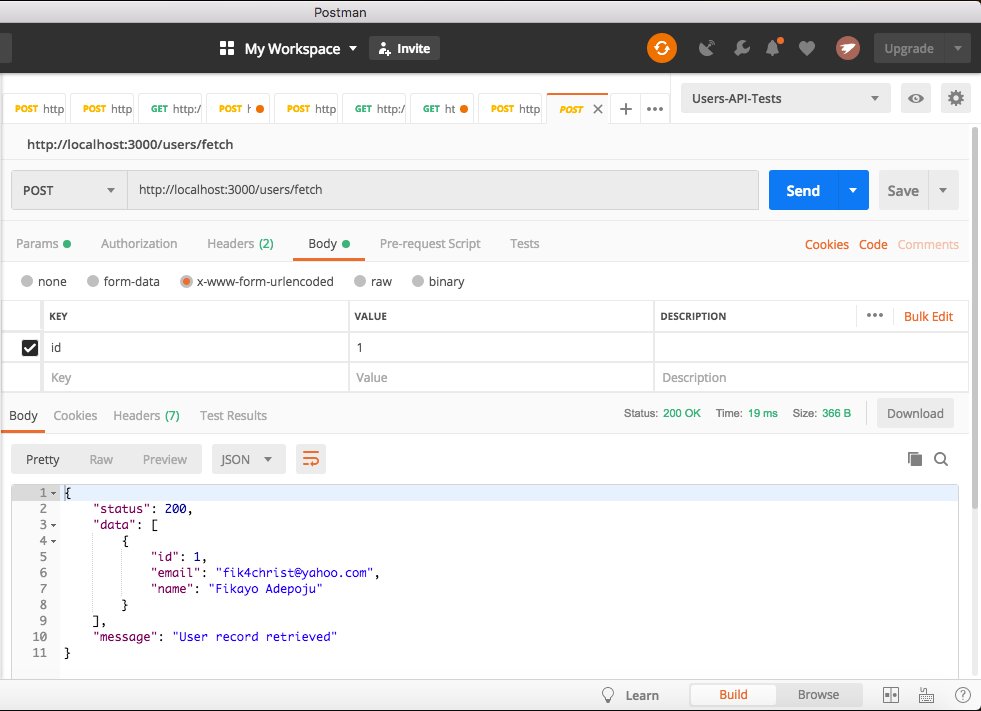Collapse the object fold on line 4
981x711 pixels.
(53, 541)
